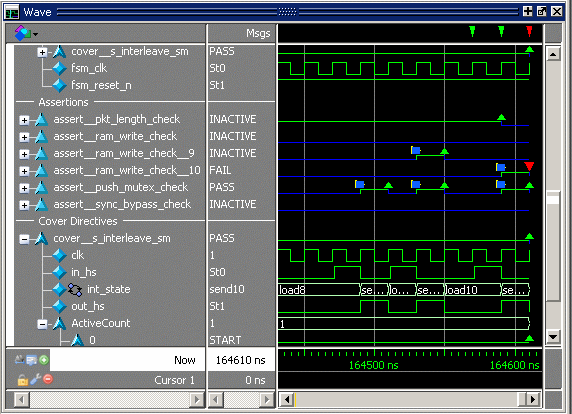Expand assert__pkt_length_check node
The image size is (572, 414).
pos(24,120)
